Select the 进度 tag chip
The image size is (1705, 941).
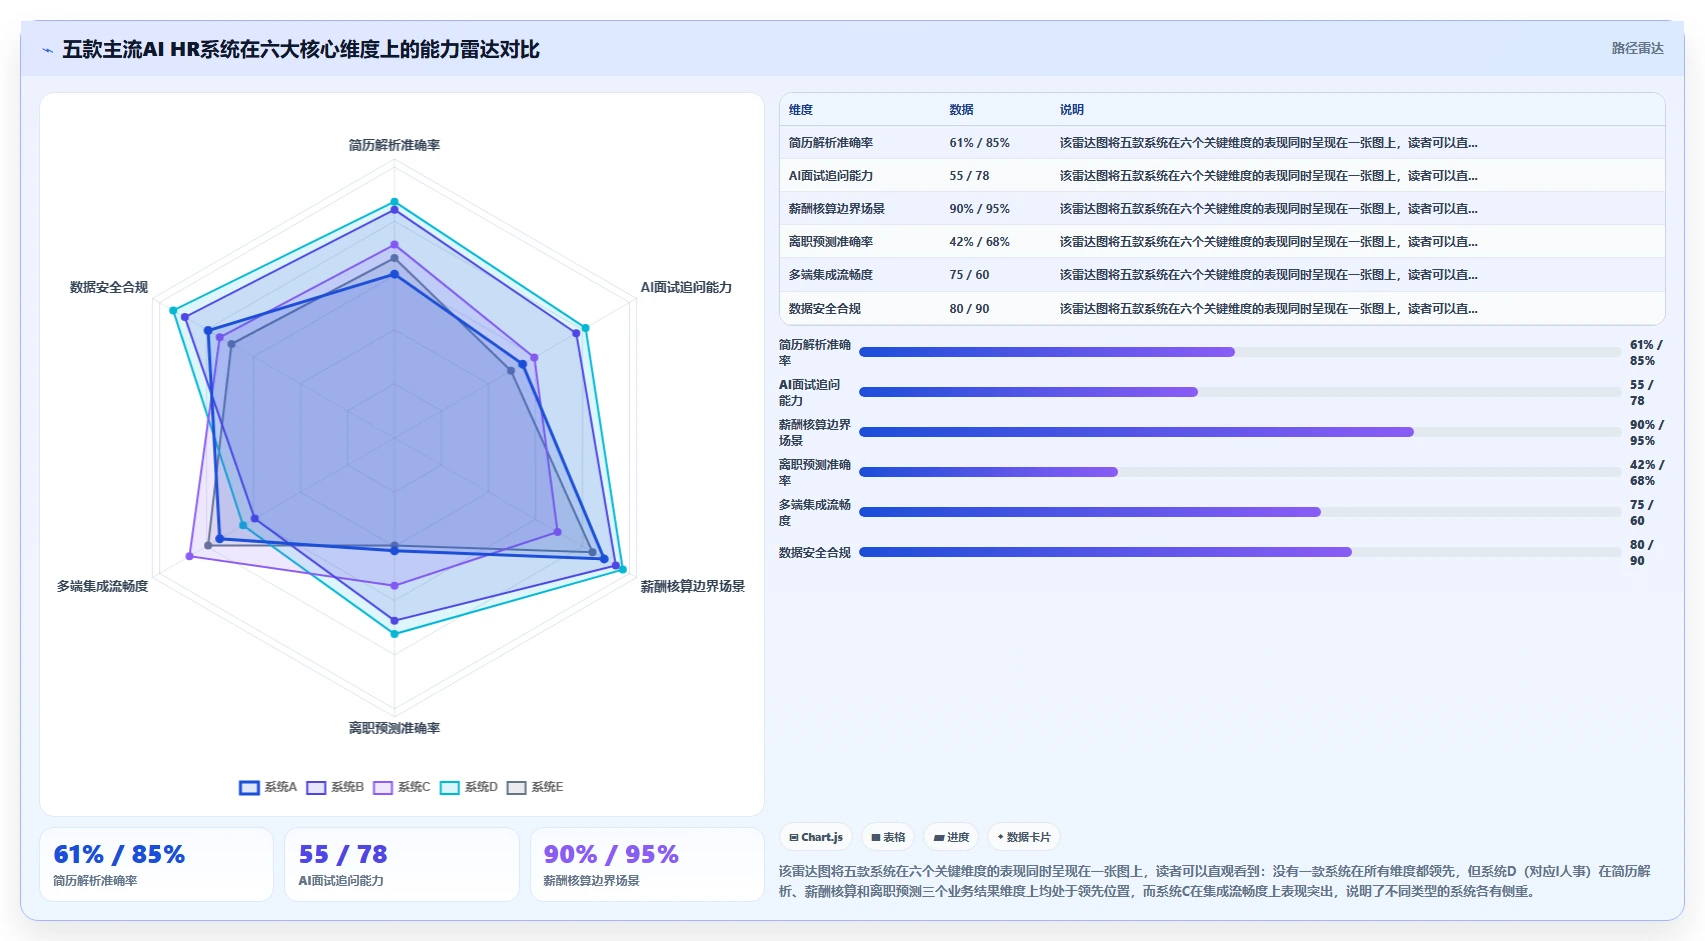(951, 837)
